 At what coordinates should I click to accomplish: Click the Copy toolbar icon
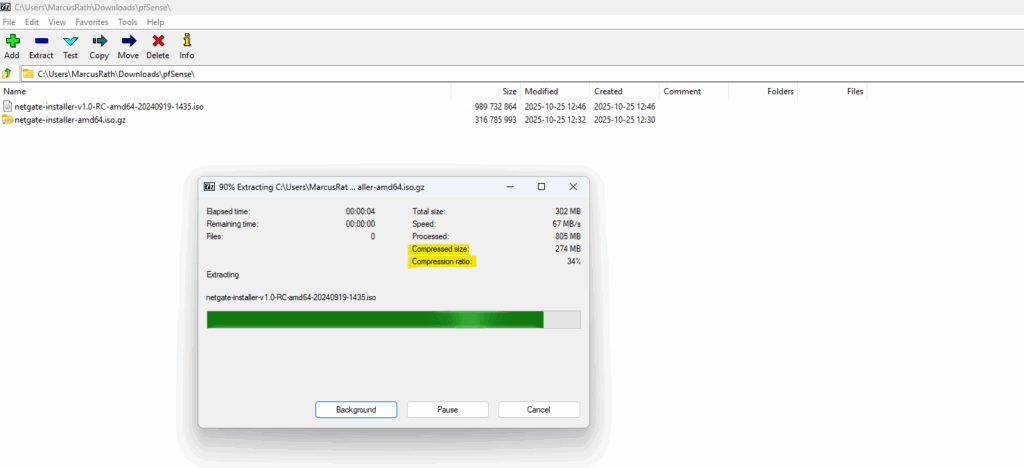(99, 40)
